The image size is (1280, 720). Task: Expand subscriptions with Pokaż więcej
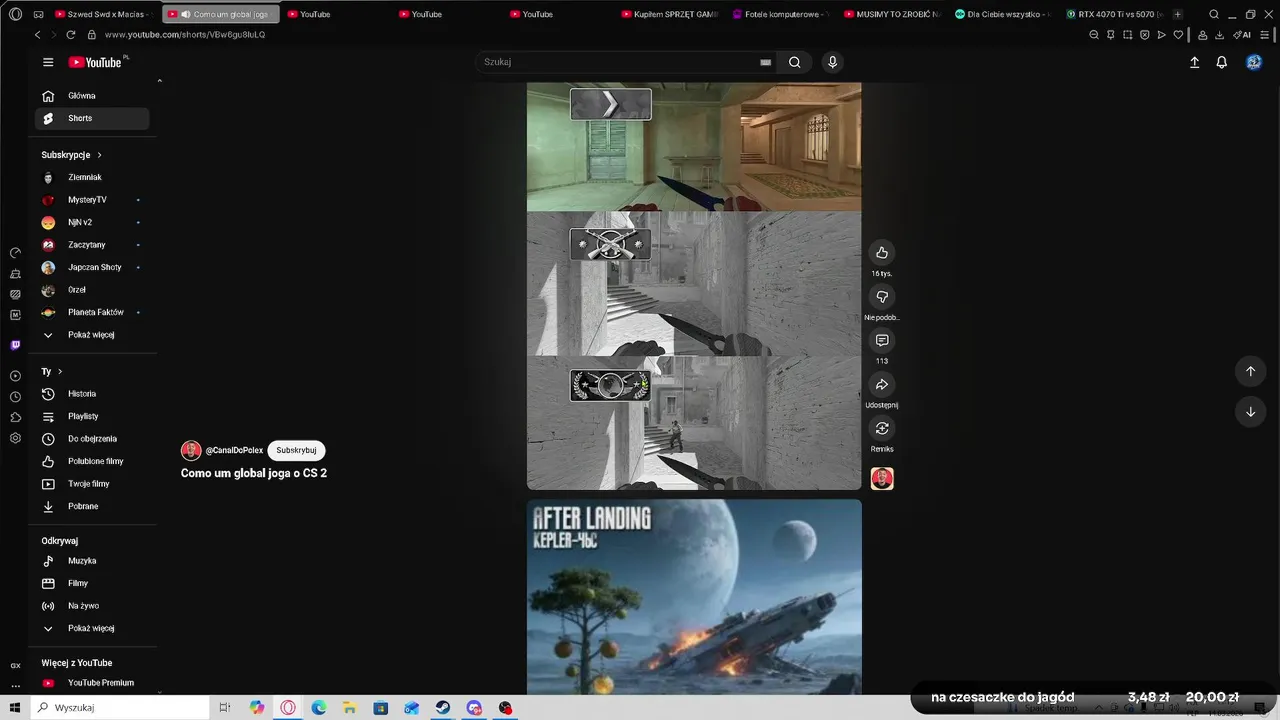tap(92, 335)
